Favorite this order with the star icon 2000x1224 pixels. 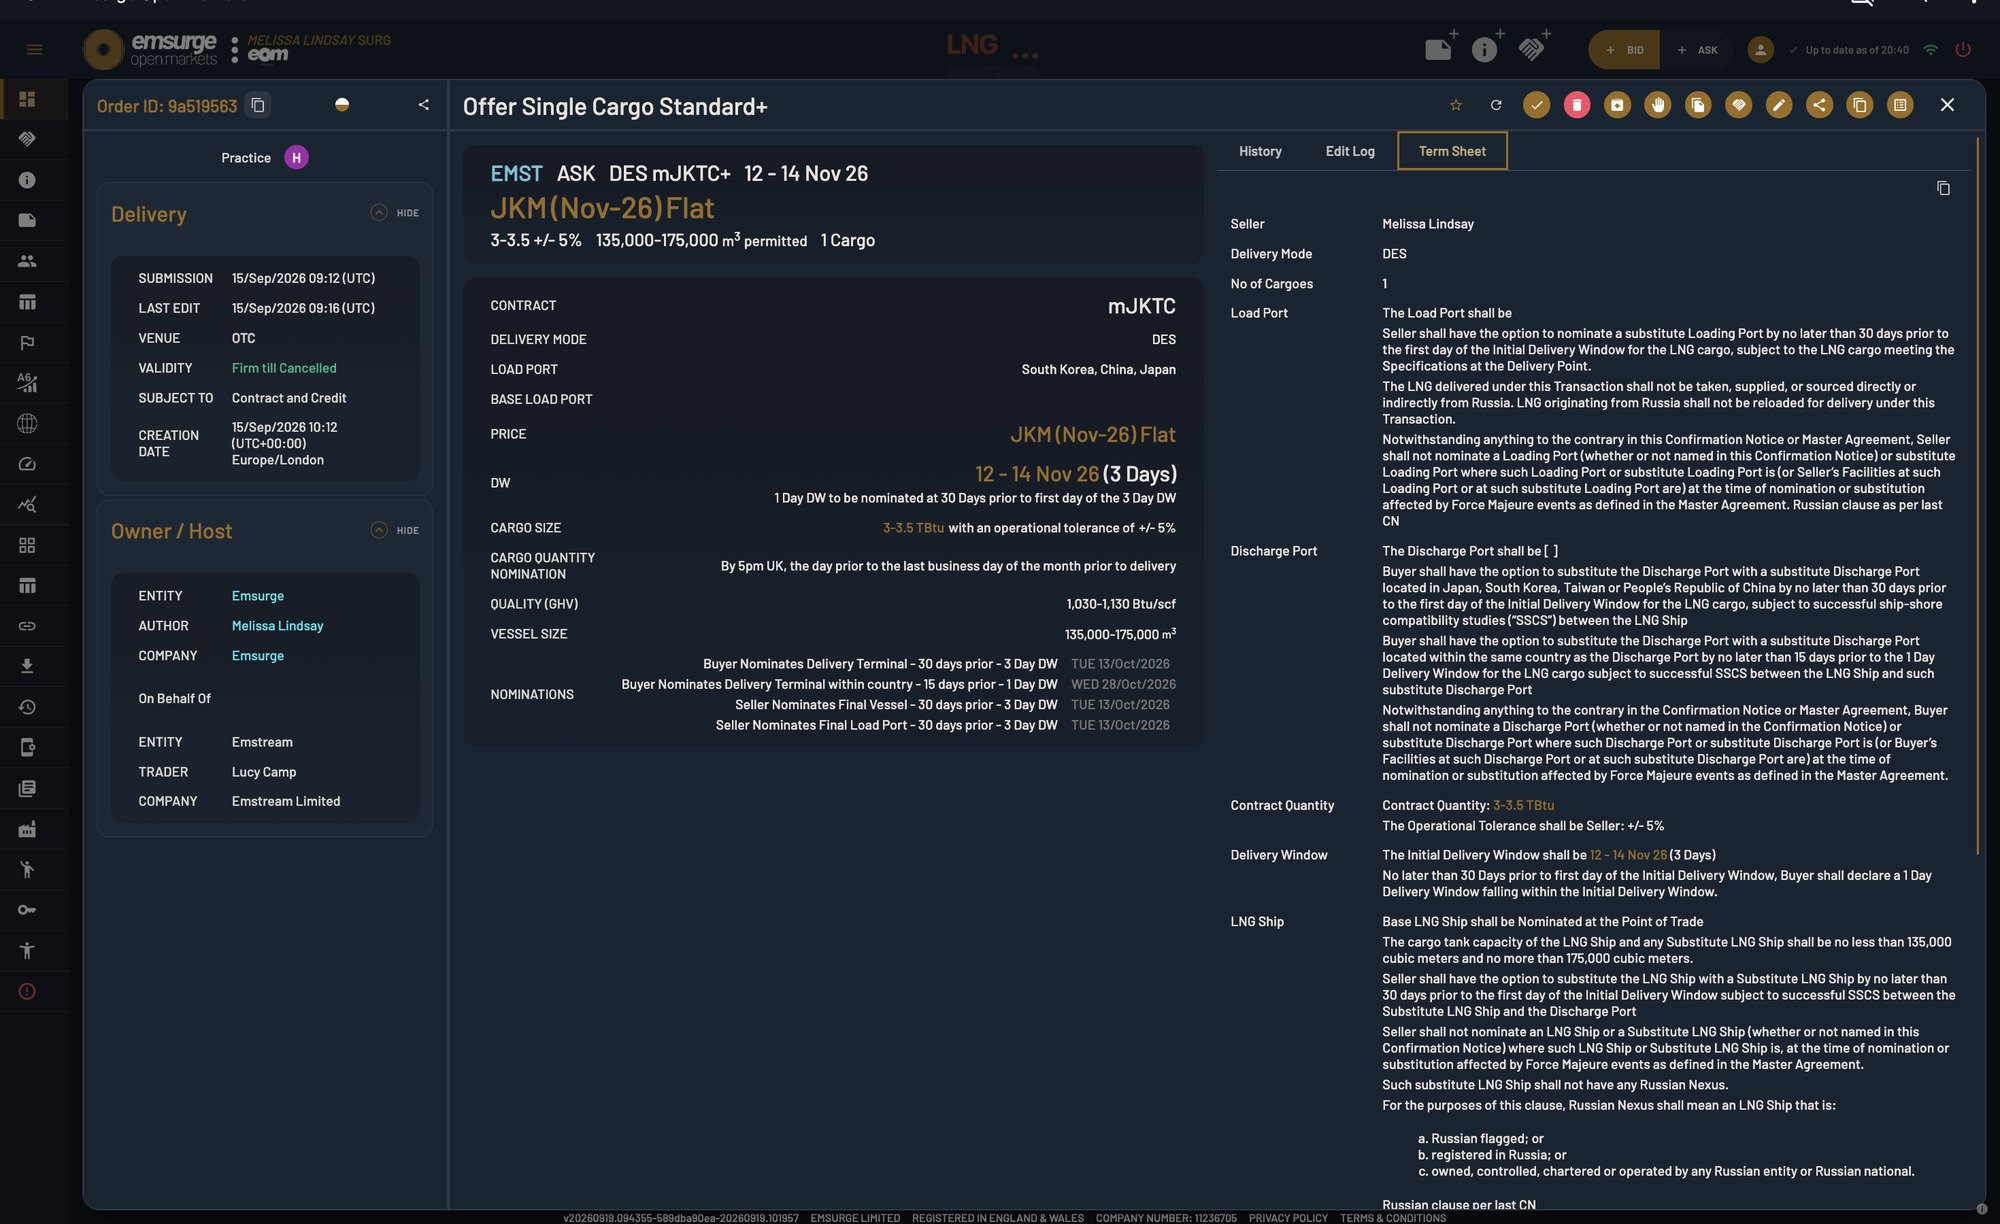(x=1456, y=105)
